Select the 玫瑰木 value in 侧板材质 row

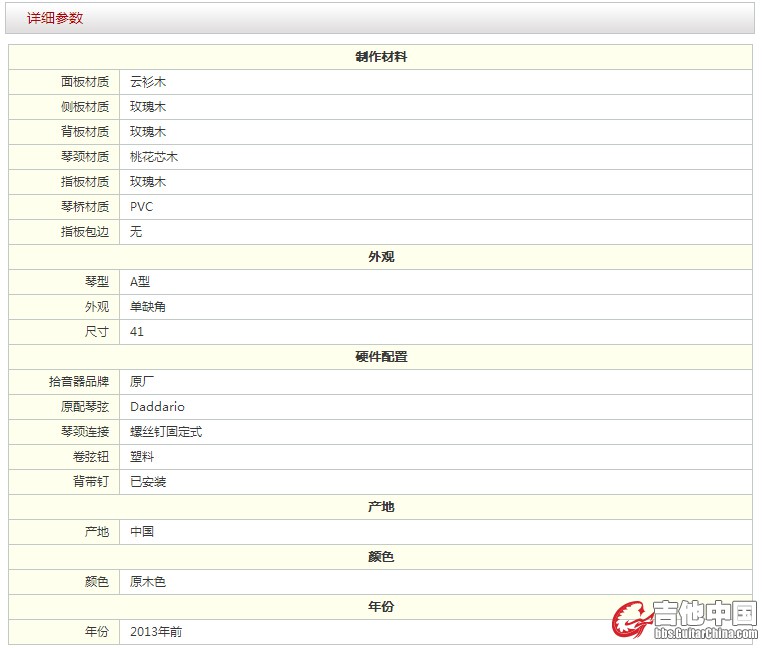tap(148, 107)
